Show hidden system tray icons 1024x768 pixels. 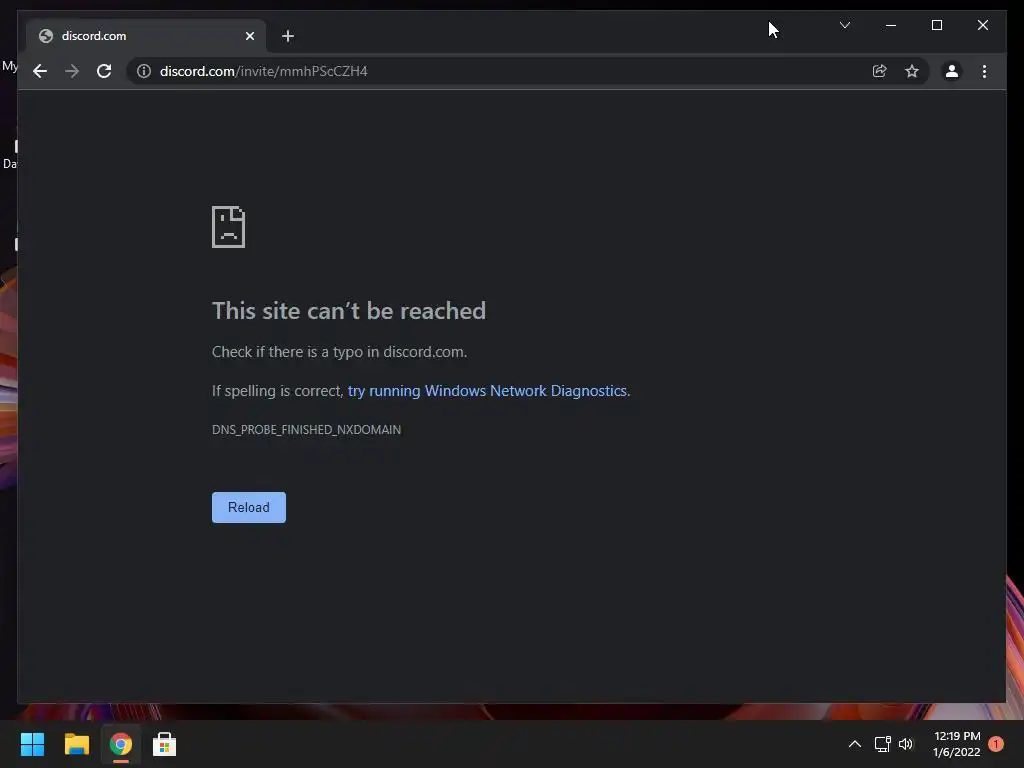pos(854,744)
